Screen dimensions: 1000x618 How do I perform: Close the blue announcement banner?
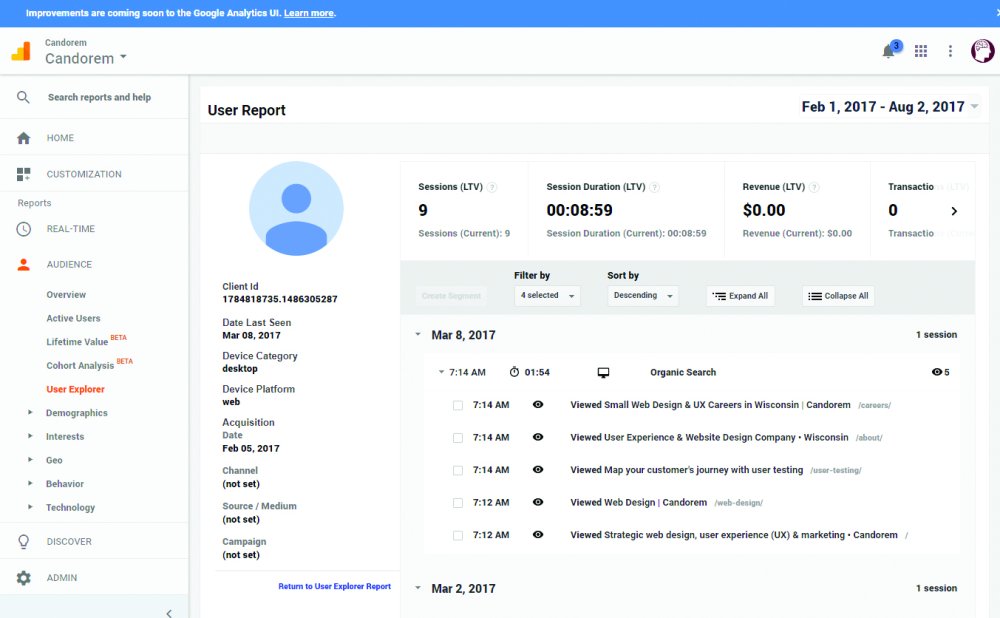tap(996, 13)
